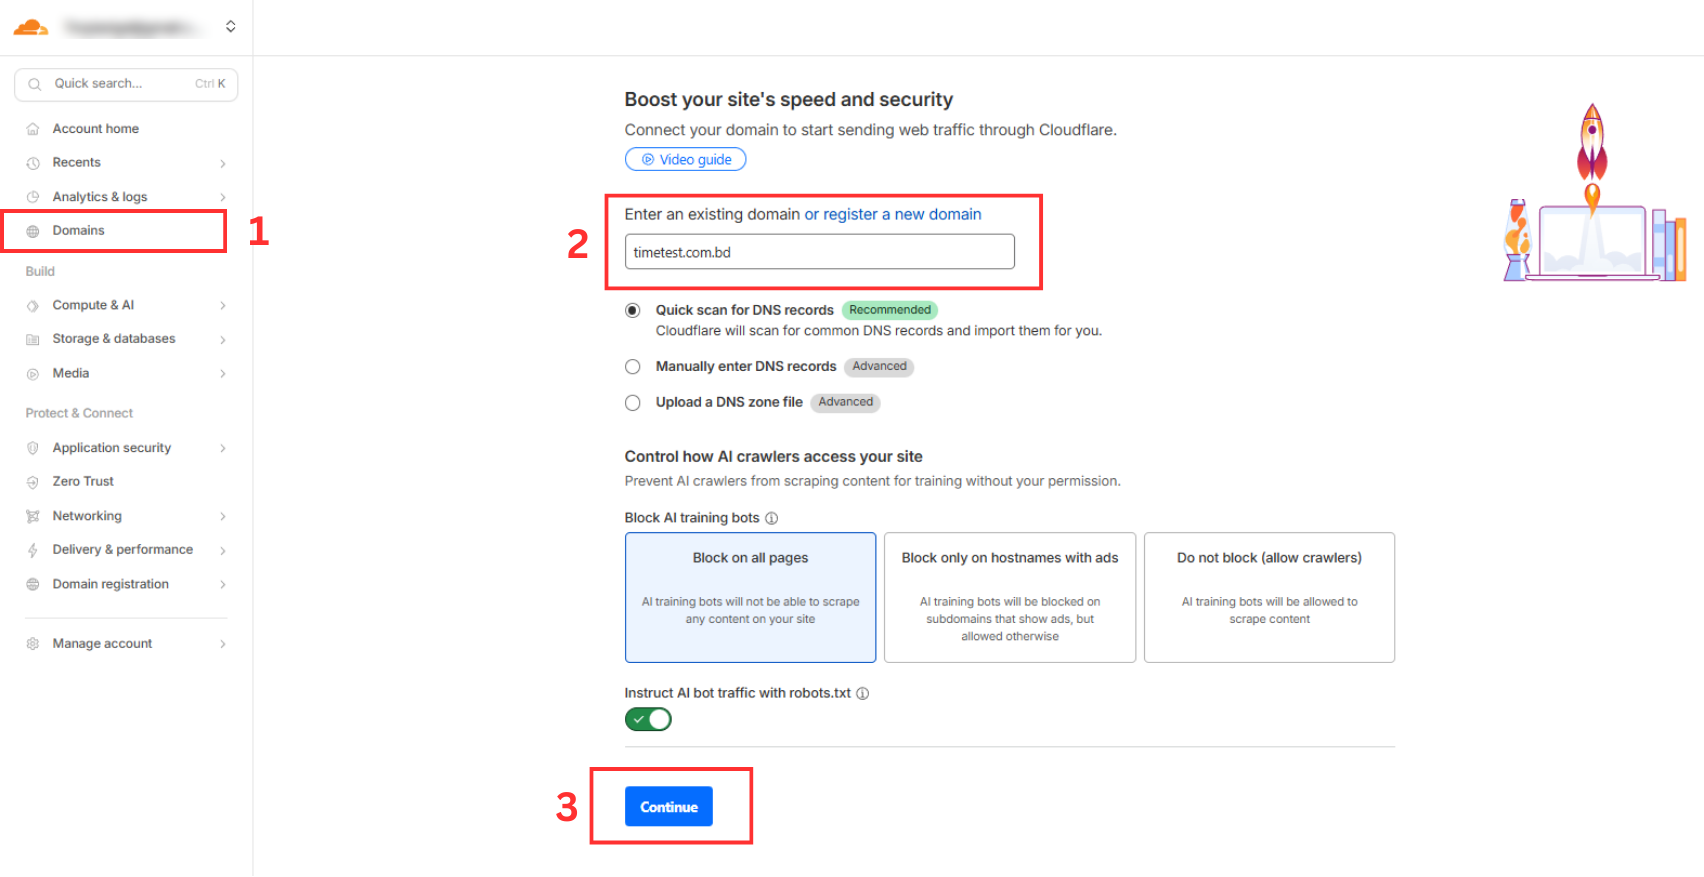The height and width of the screenshot is (877, 1704).
Task: Click the Networking sidebar icon
Action: tap(33, 515)
